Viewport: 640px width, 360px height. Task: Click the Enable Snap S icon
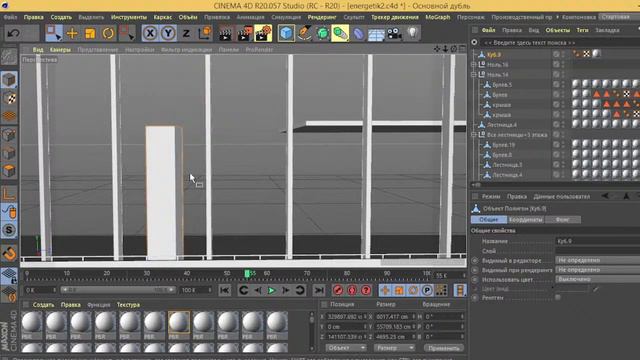pyautogui.click(x=9, y=230)
